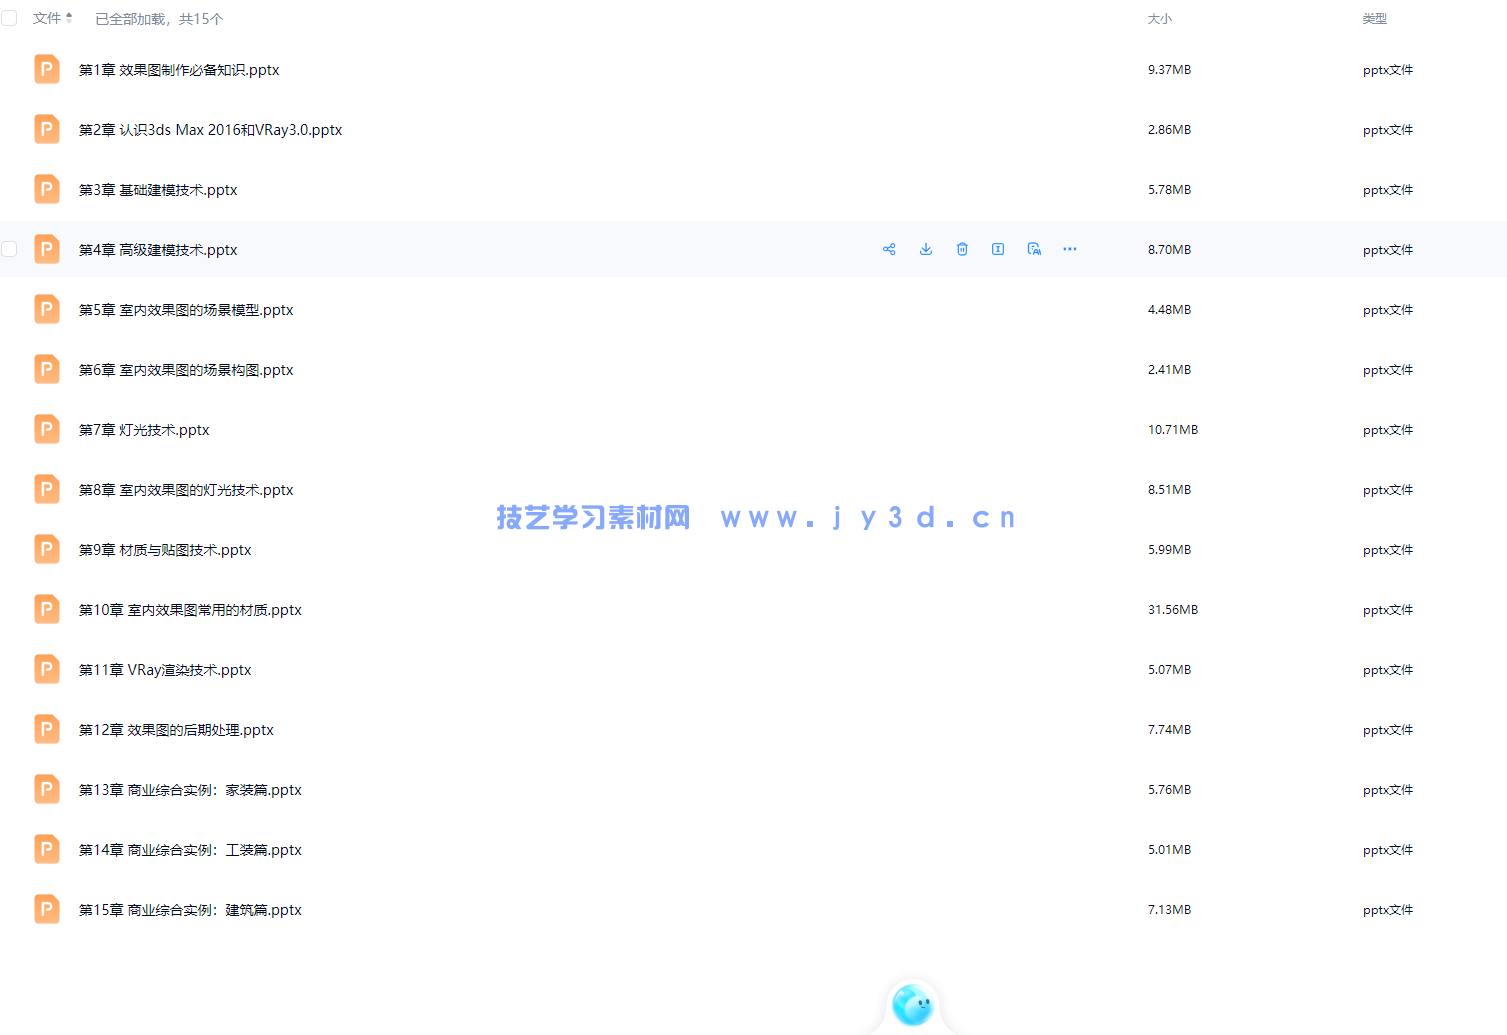
Task: Download 第4章 高级建模技术.pptx via the download icon
Action: pyautogui.click(x=926, y=249)
